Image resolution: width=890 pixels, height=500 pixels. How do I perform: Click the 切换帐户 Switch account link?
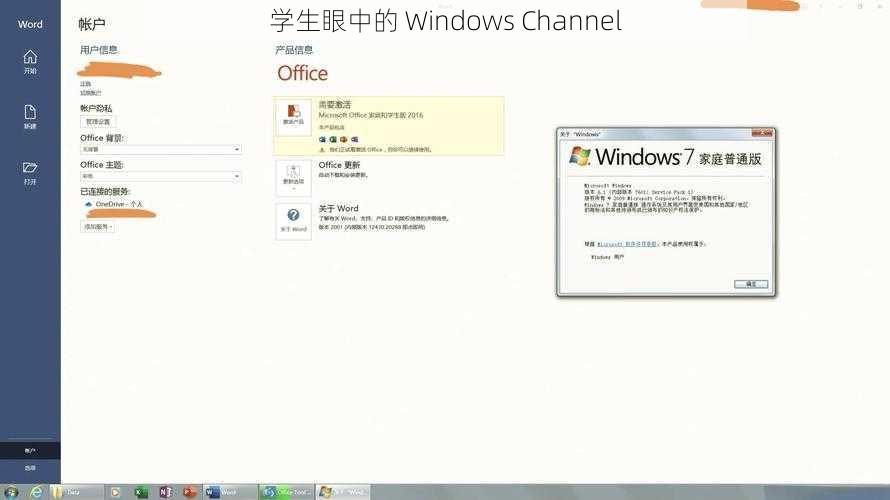(x=90, y=93)
